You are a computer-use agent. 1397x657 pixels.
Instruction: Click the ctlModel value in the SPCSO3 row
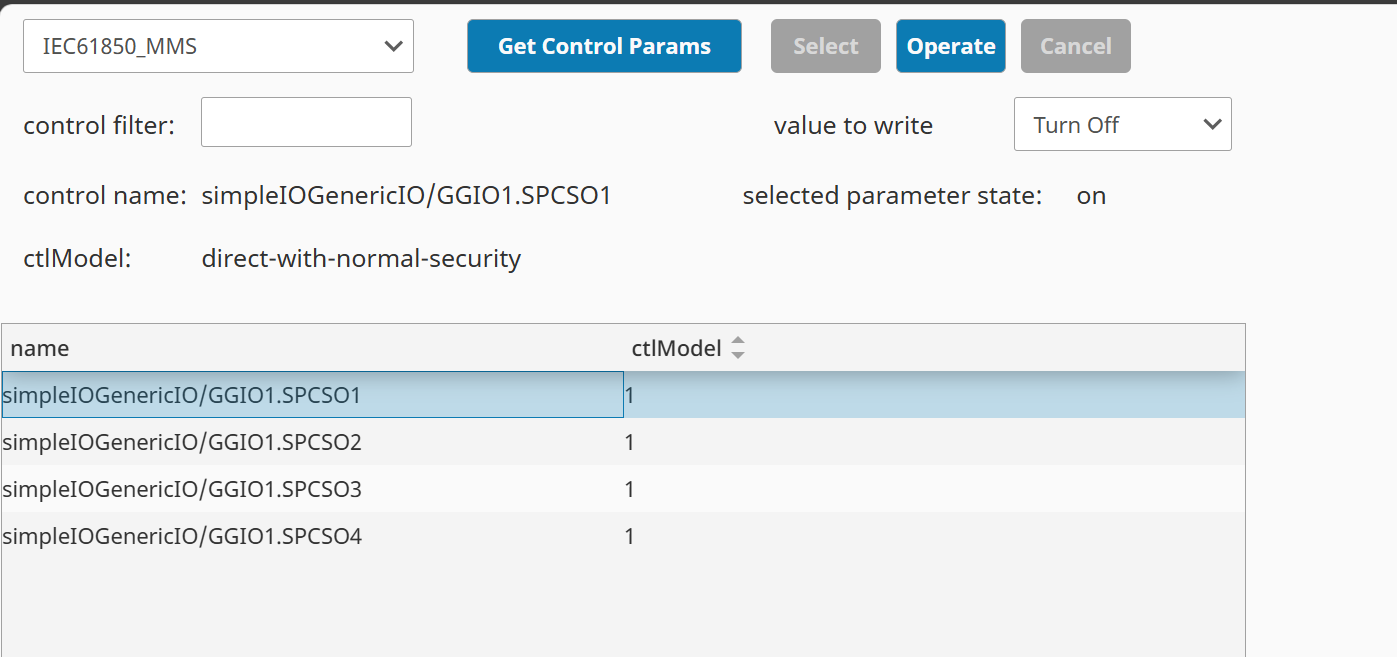coord(630,489)
